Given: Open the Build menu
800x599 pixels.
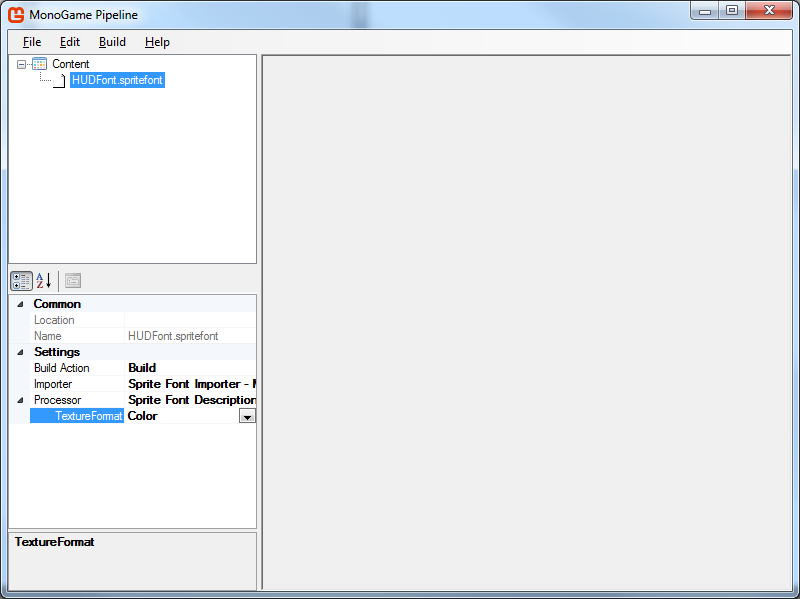Looking at the screenshot, I should (x=112, y=42).
